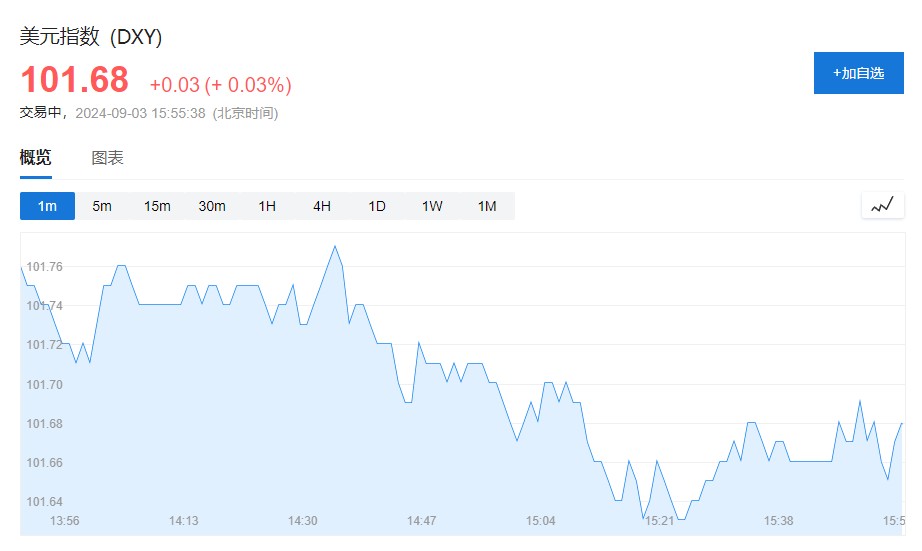Click the line chart type icon
The width and height of the screenshot is (922, 551).
[x=881, y=206]
